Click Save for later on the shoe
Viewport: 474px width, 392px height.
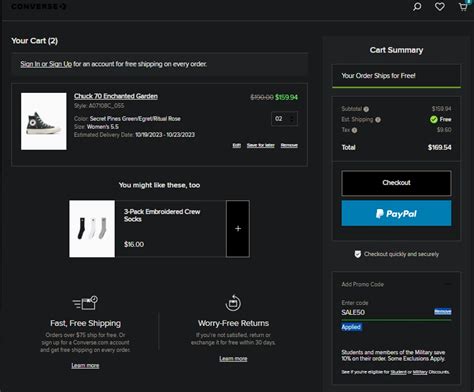(261, 145)
